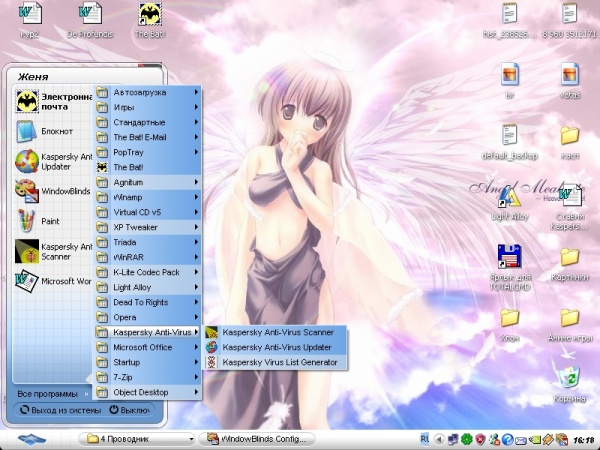Expand the Winamp submenu
Screen dimensions: 600x450
(x=148, y=197)
